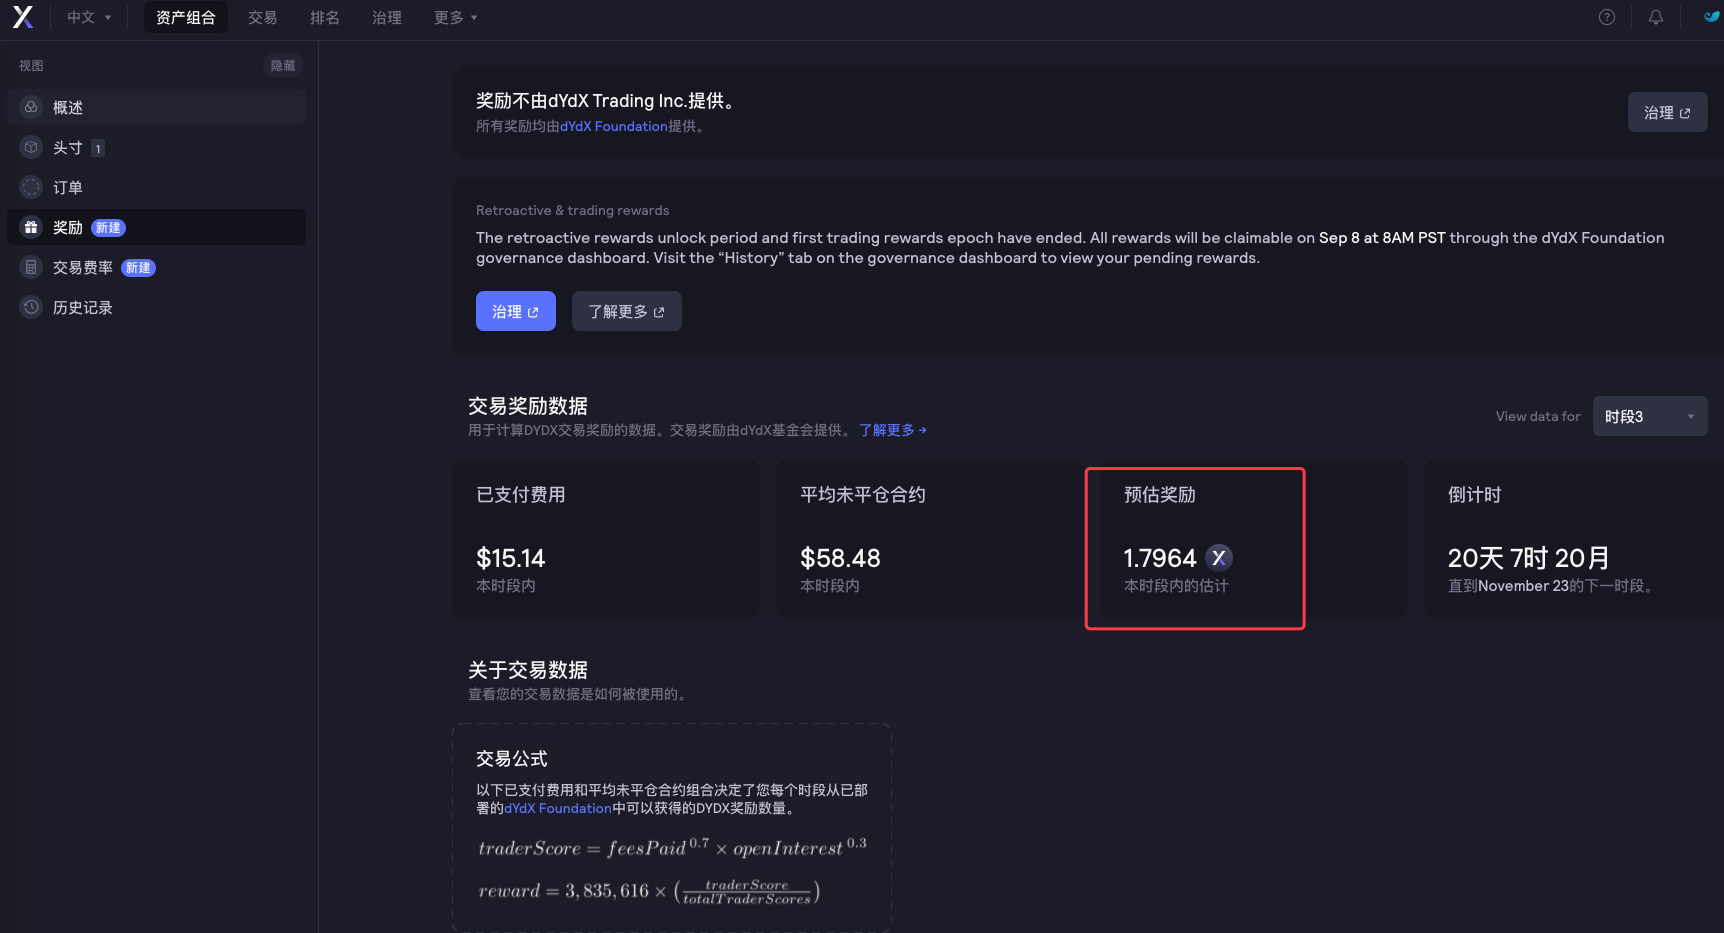1724x933 pixels.
Task: Go to the 交易 tab
Action: tap(263, 17)
